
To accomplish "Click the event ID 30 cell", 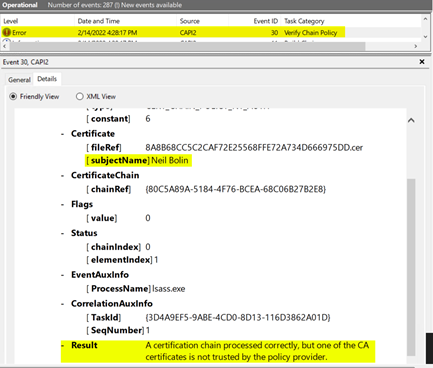I will tap(274, 33).
